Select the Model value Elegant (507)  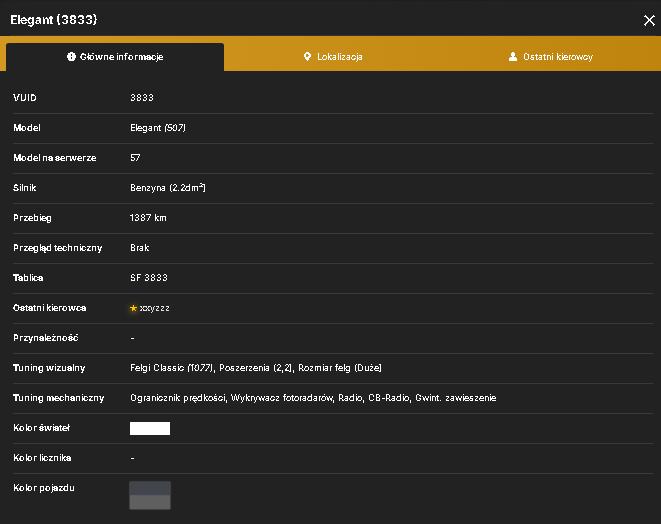click(158, 128)
